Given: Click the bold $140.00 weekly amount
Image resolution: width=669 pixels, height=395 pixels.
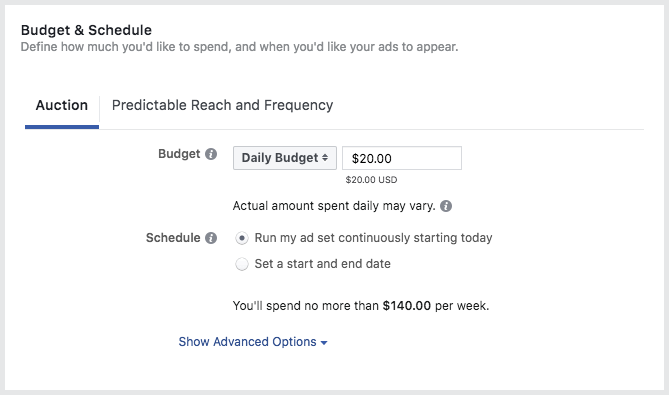Looking at the screenshot, I should (407, 306).
